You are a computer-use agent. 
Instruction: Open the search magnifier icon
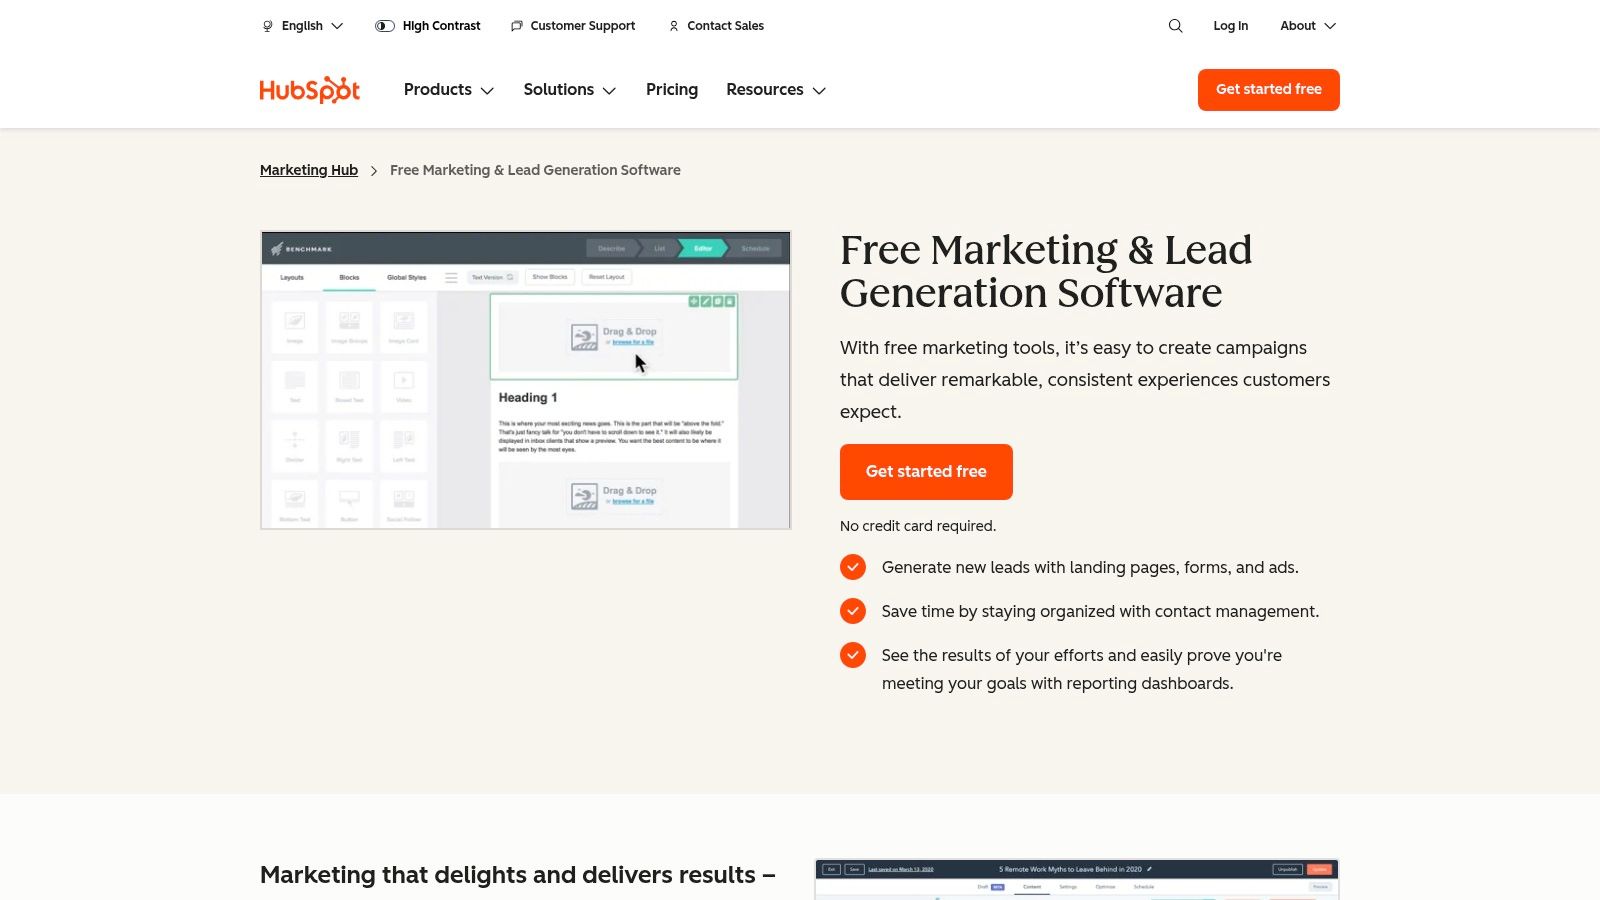tap(1175, 26)
